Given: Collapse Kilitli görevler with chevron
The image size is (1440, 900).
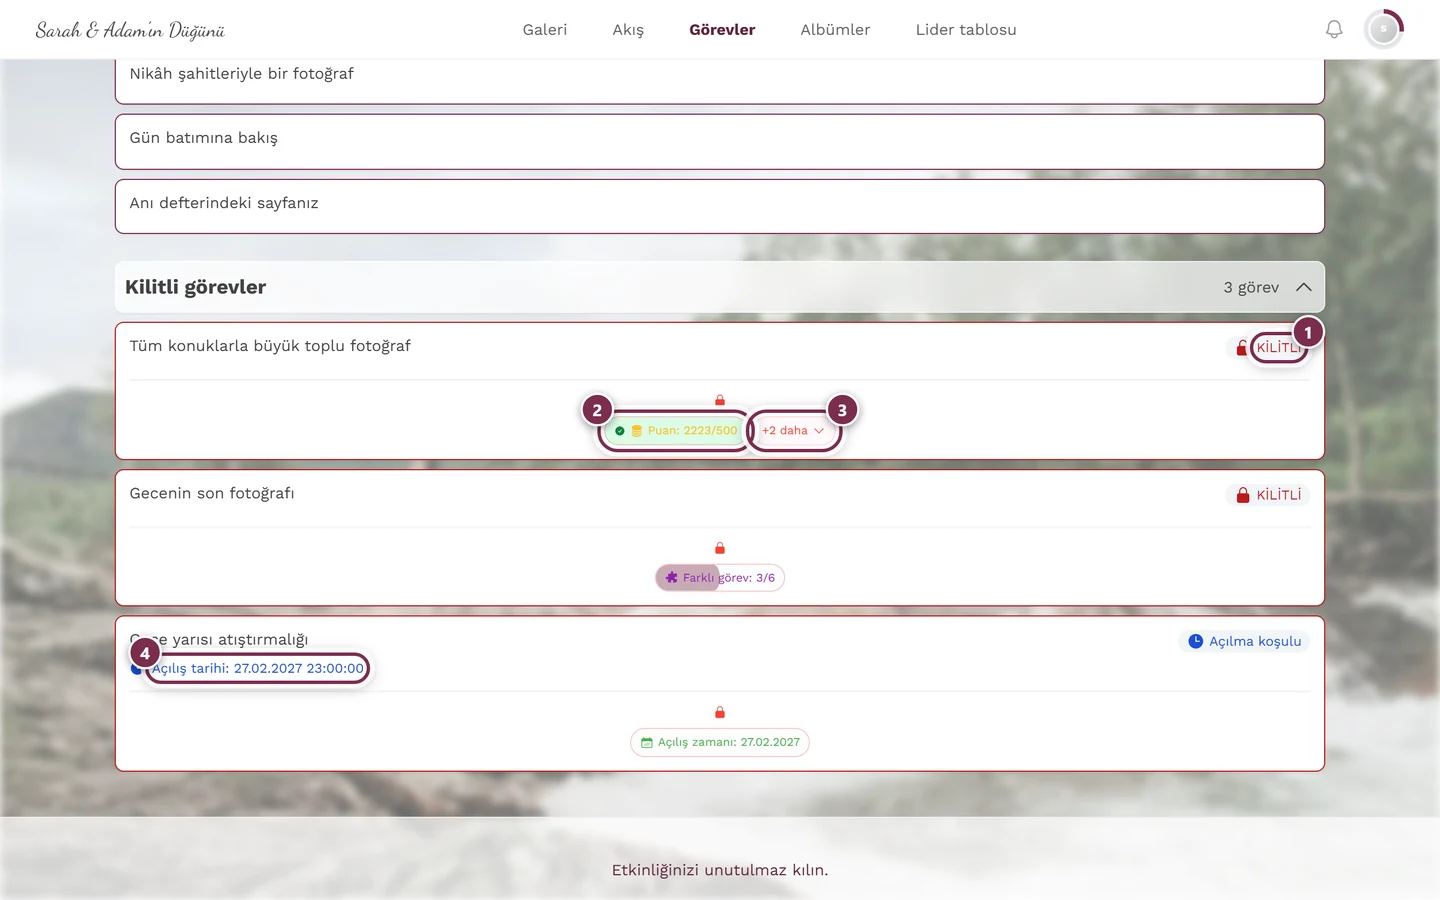Looking at the screenshot, I should pyautogui.click(x=1304, y=287).
